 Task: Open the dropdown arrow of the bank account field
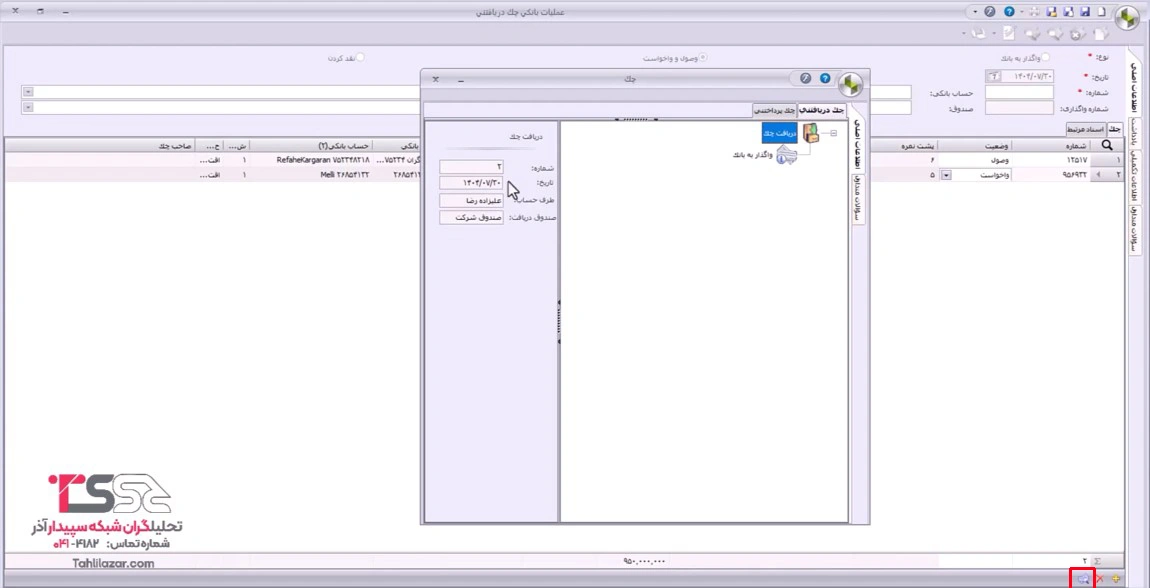[x=28, y=92]
